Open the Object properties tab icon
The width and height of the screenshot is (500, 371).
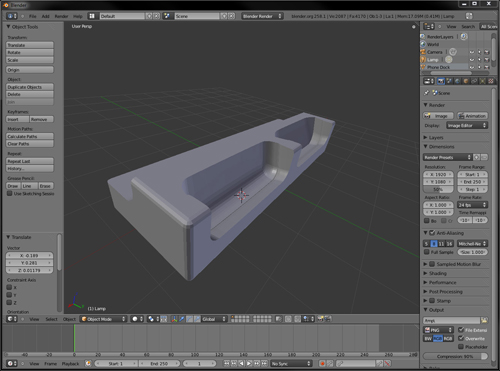click(466, 81)
